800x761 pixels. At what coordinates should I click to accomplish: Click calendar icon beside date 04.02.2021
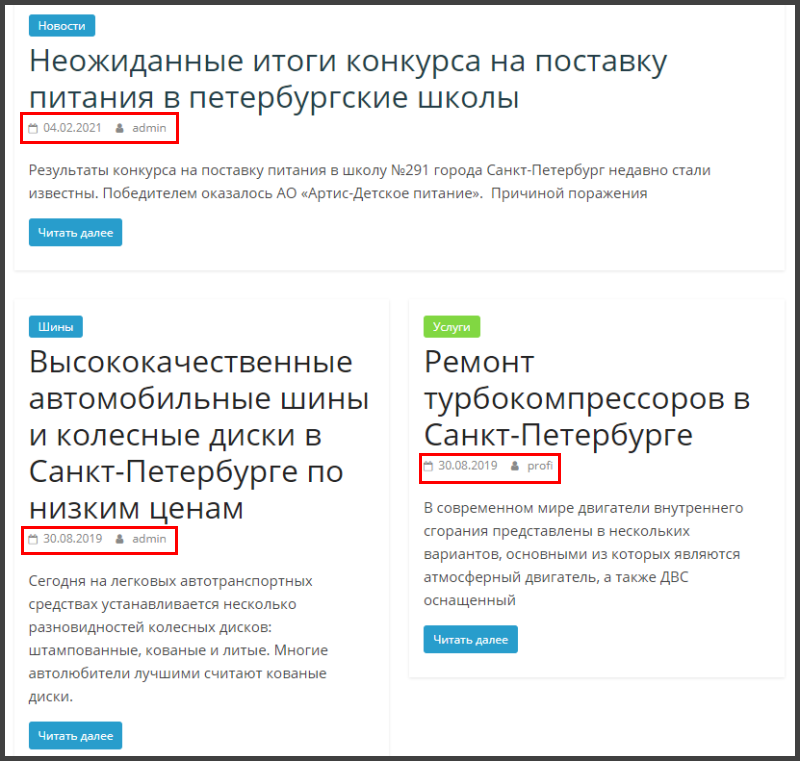(x=33, y=128)
